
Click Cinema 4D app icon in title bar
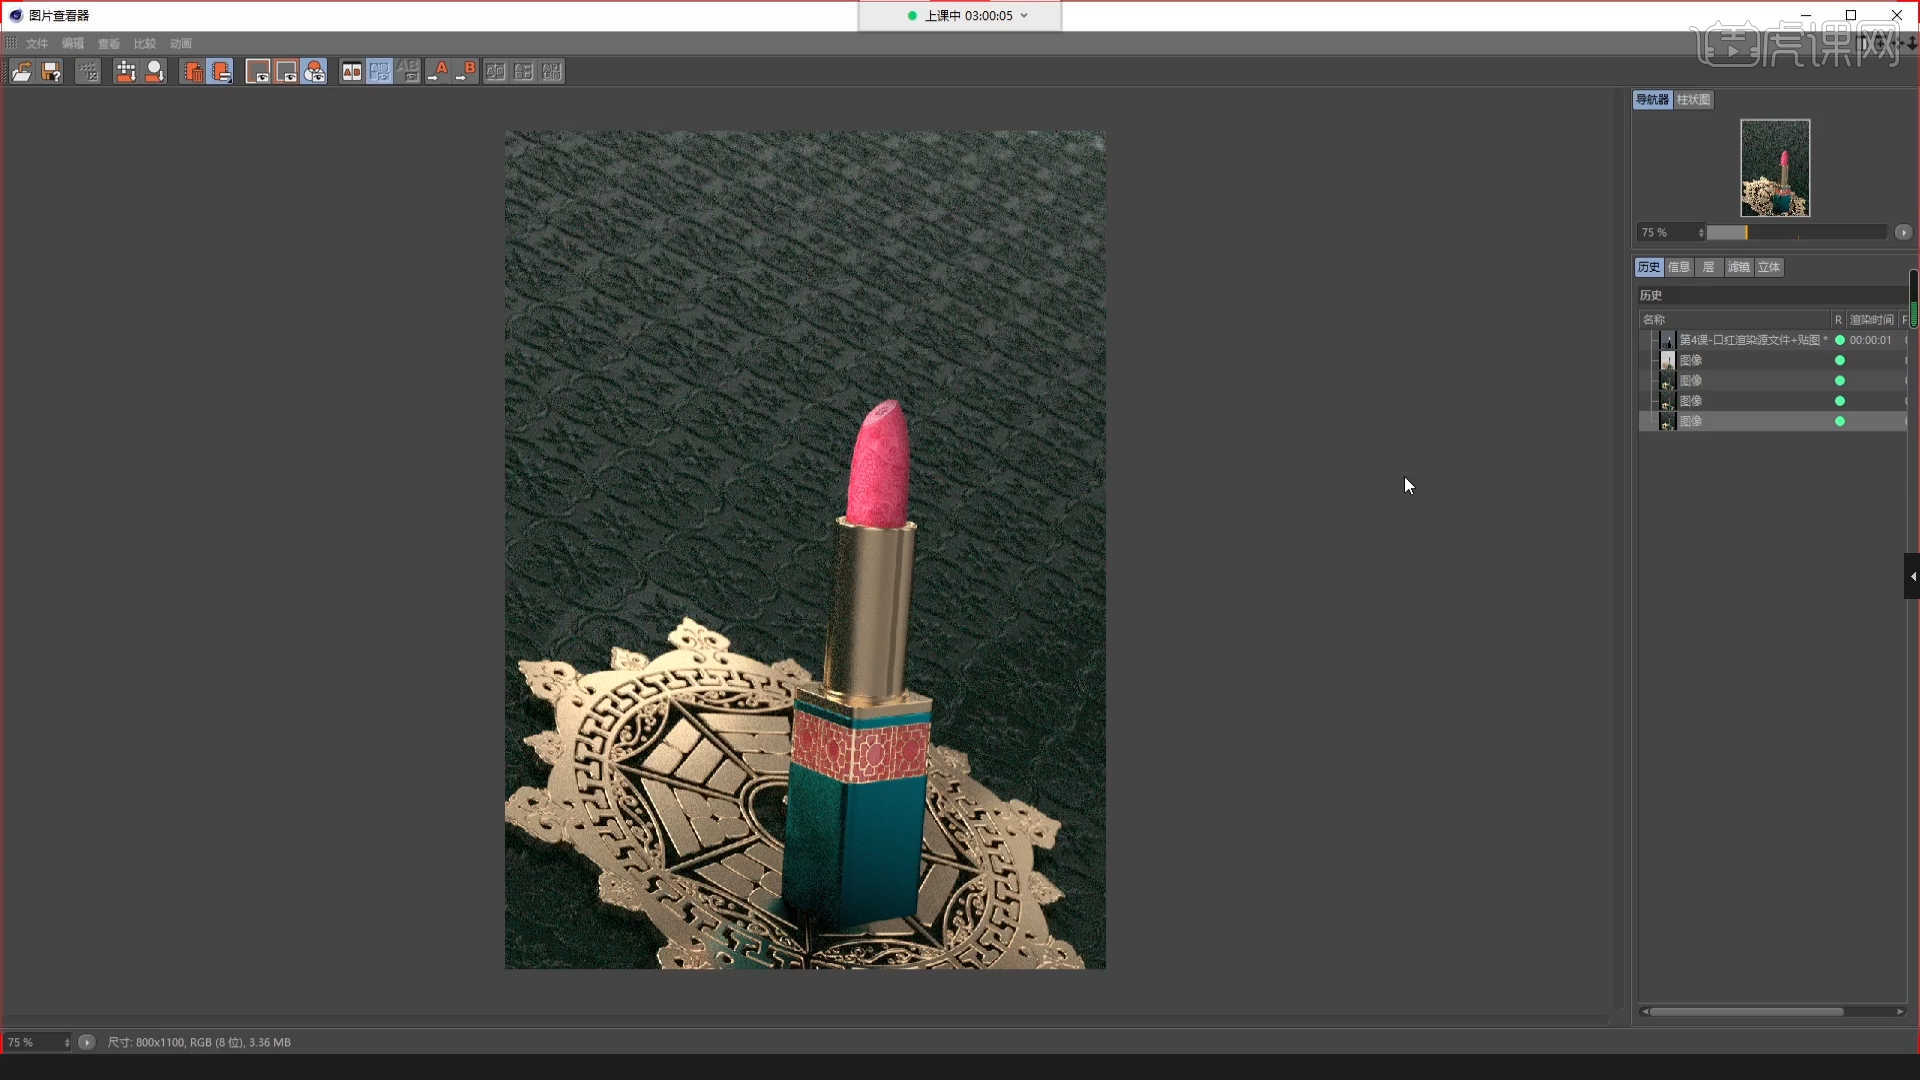coord(15,15)
